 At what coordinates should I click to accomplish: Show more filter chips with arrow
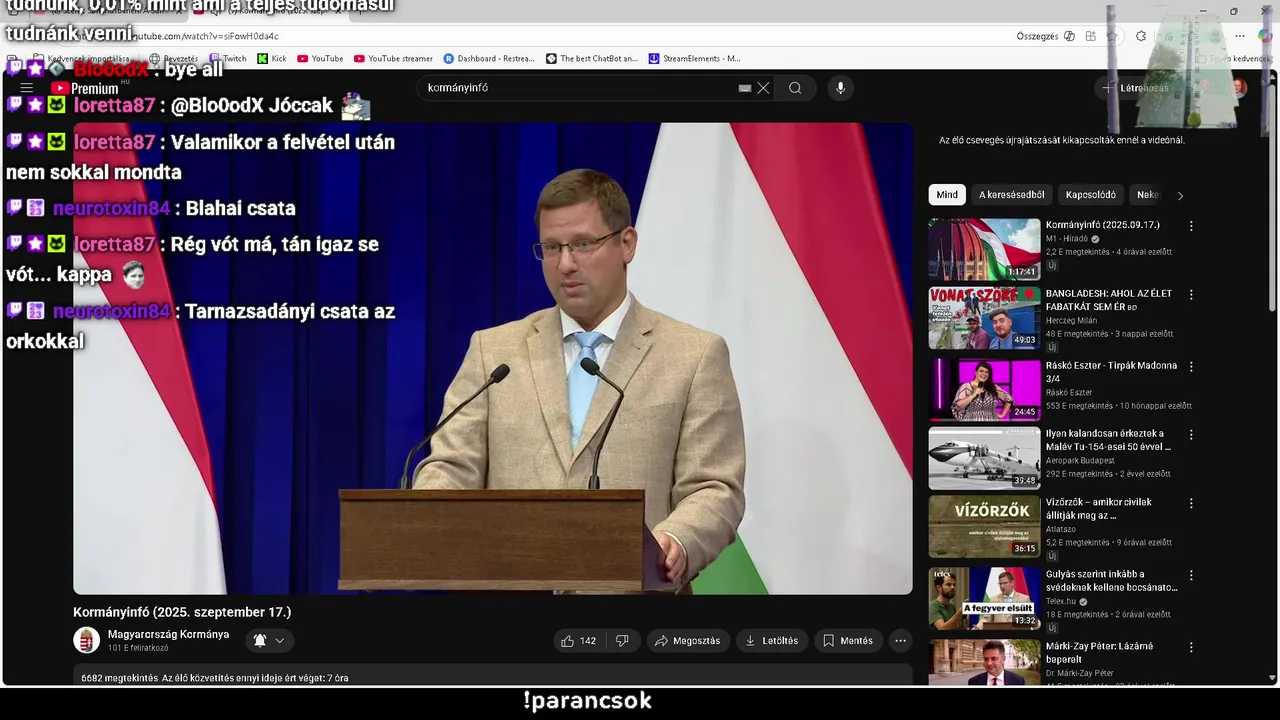pos(1180,196)
